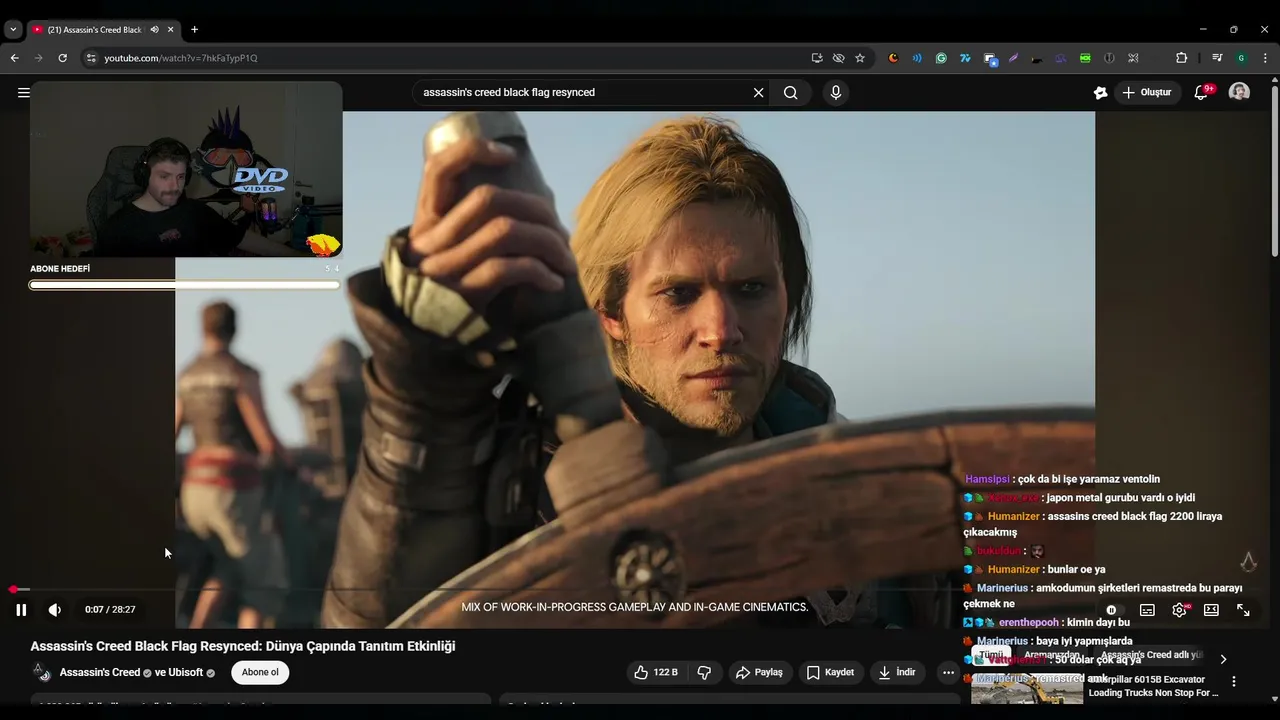Go back with browser back arrow
1280x720 pixels.
coord(15,58)
